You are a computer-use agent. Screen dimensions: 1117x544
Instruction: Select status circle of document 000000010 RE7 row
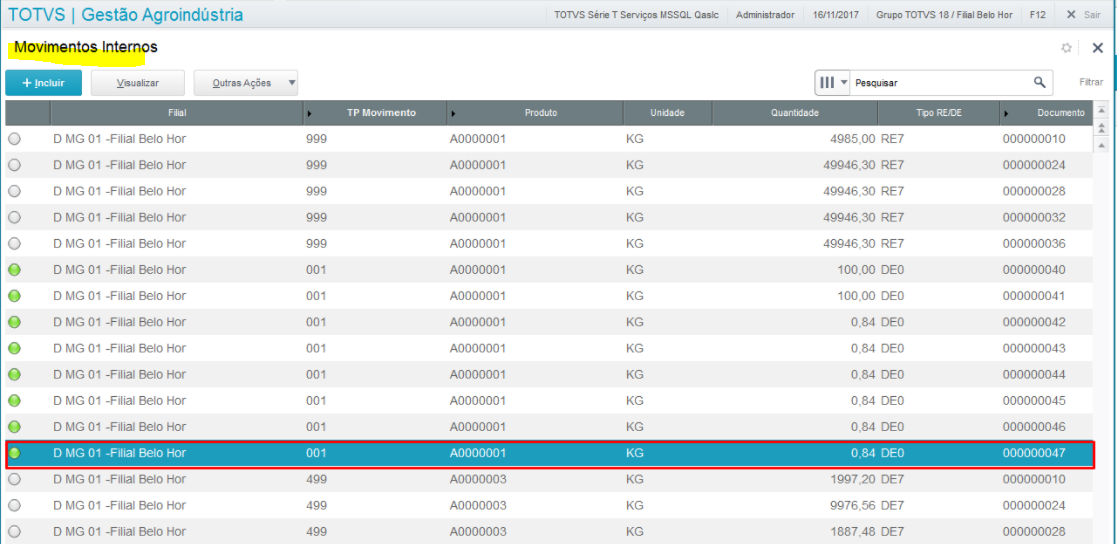click(14, 139)
